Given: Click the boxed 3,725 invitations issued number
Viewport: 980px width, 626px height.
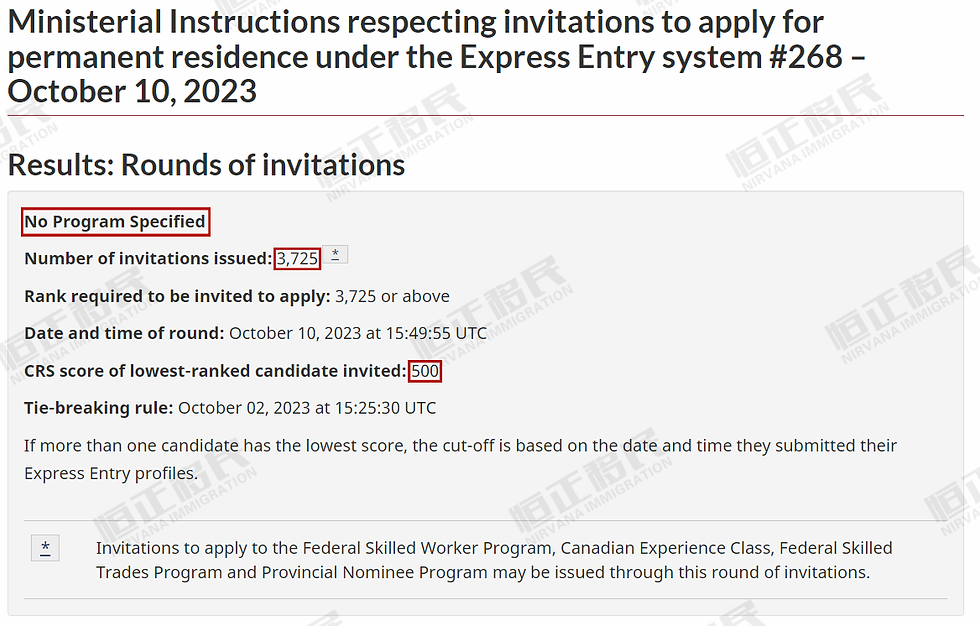Looking at the screenshot, I should [298, 259].
